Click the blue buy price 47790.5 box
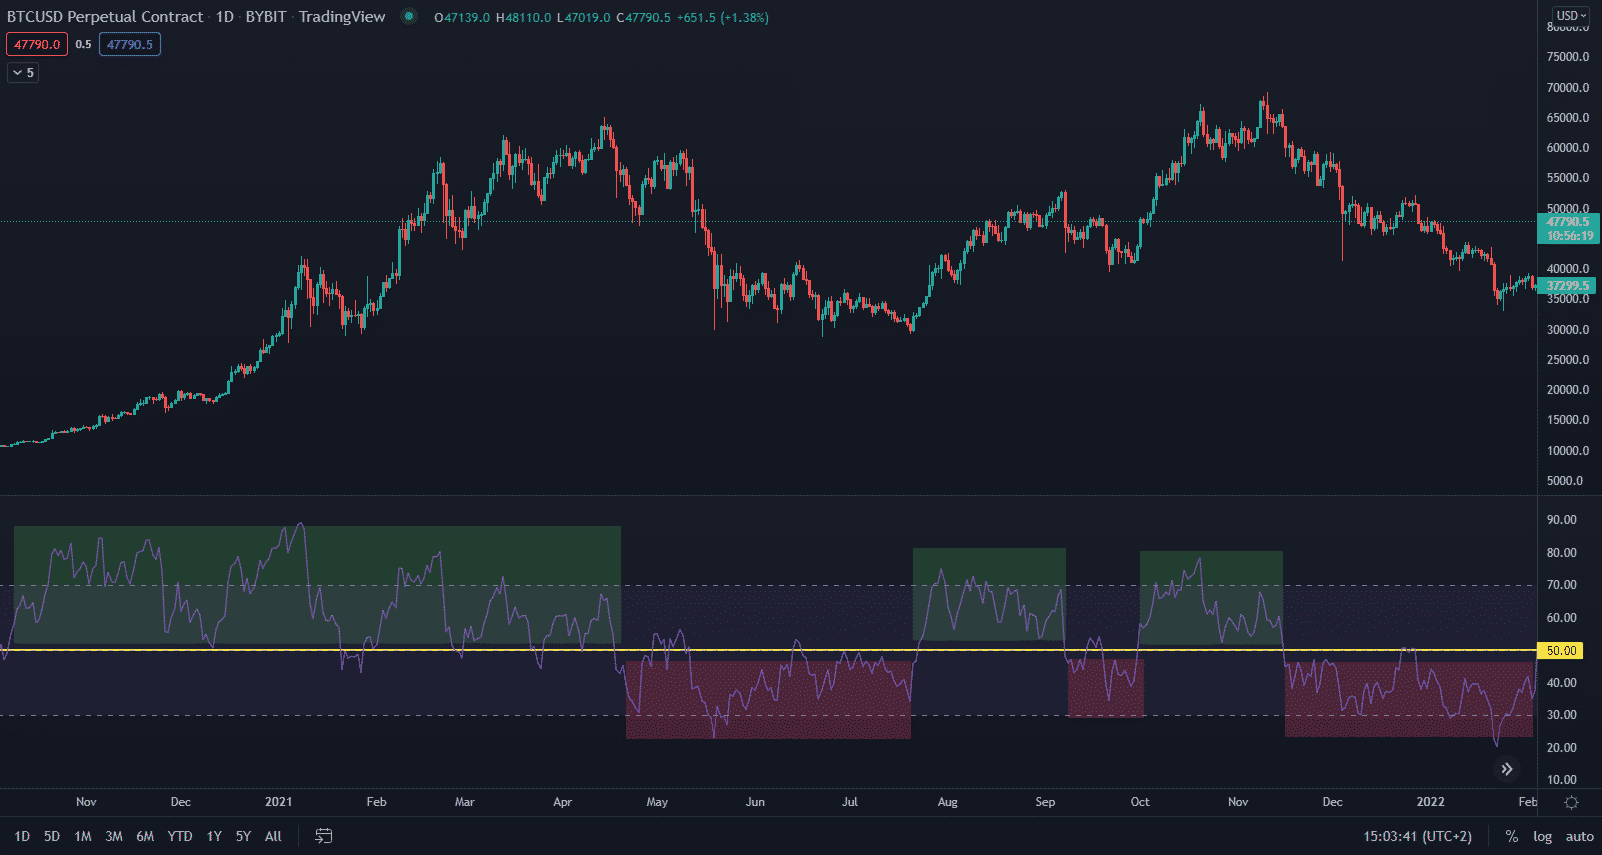The image size is (1602, 855). coord(130,44)
